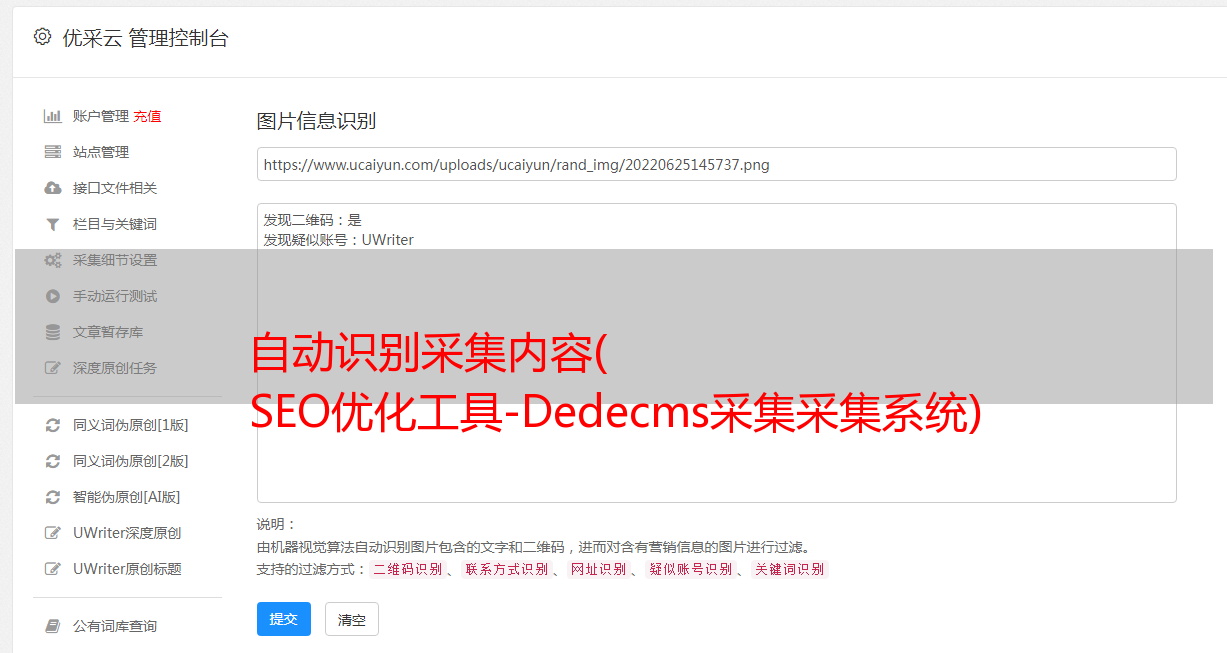Viewport: 1227px width, 653px height.
Task: Click the book icon for 公有词库查询
Action: pyautogui.click(x=53, y=626)
